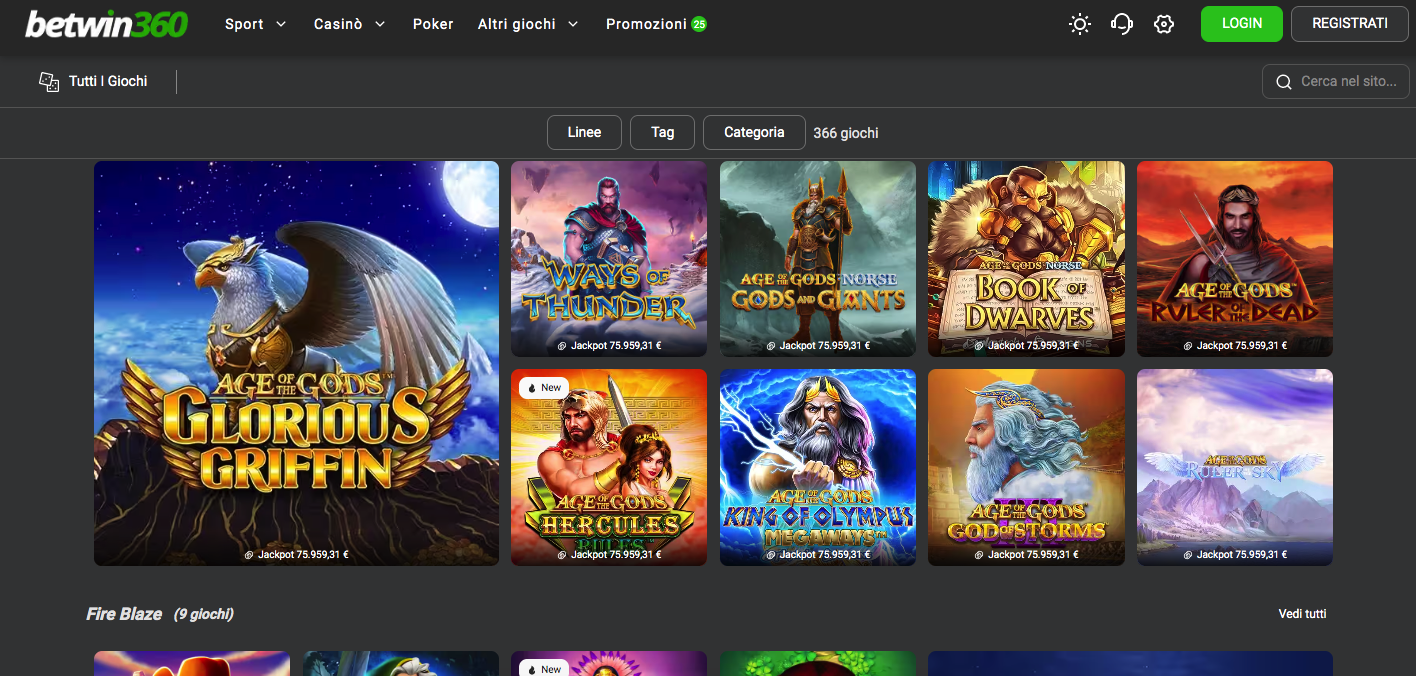This screenshot has width=1416, height=676.
Task: Open the settings gear icon
Action: [x=1164, y=24]
